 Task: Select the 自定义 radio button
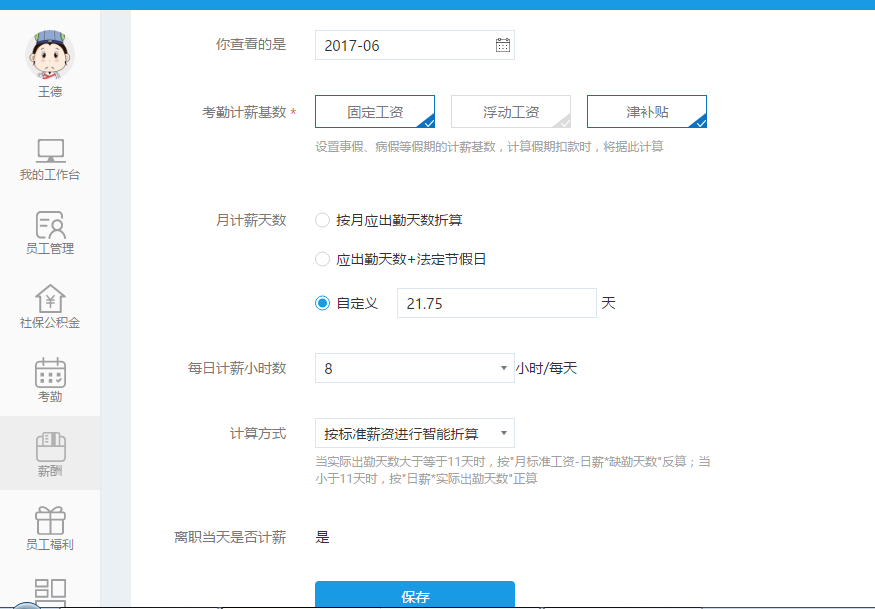(322, 303)
